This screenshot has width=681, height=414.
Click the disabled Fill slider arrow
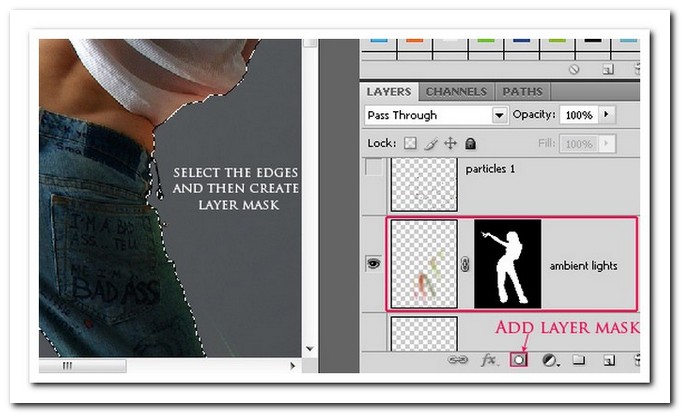pyautogui.click(x=606, y=143)
